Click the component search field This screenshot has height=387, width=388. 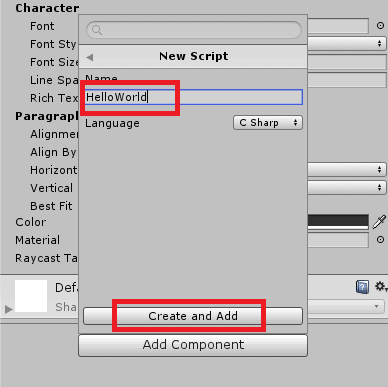(194, 30)
